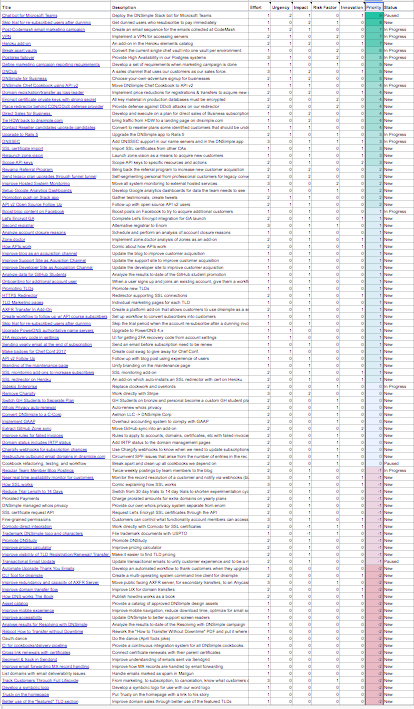Select the 'Title' column header cell
The height and width of the screenshot is (709, 414).
pyautogui.click(x=56, y=8)
